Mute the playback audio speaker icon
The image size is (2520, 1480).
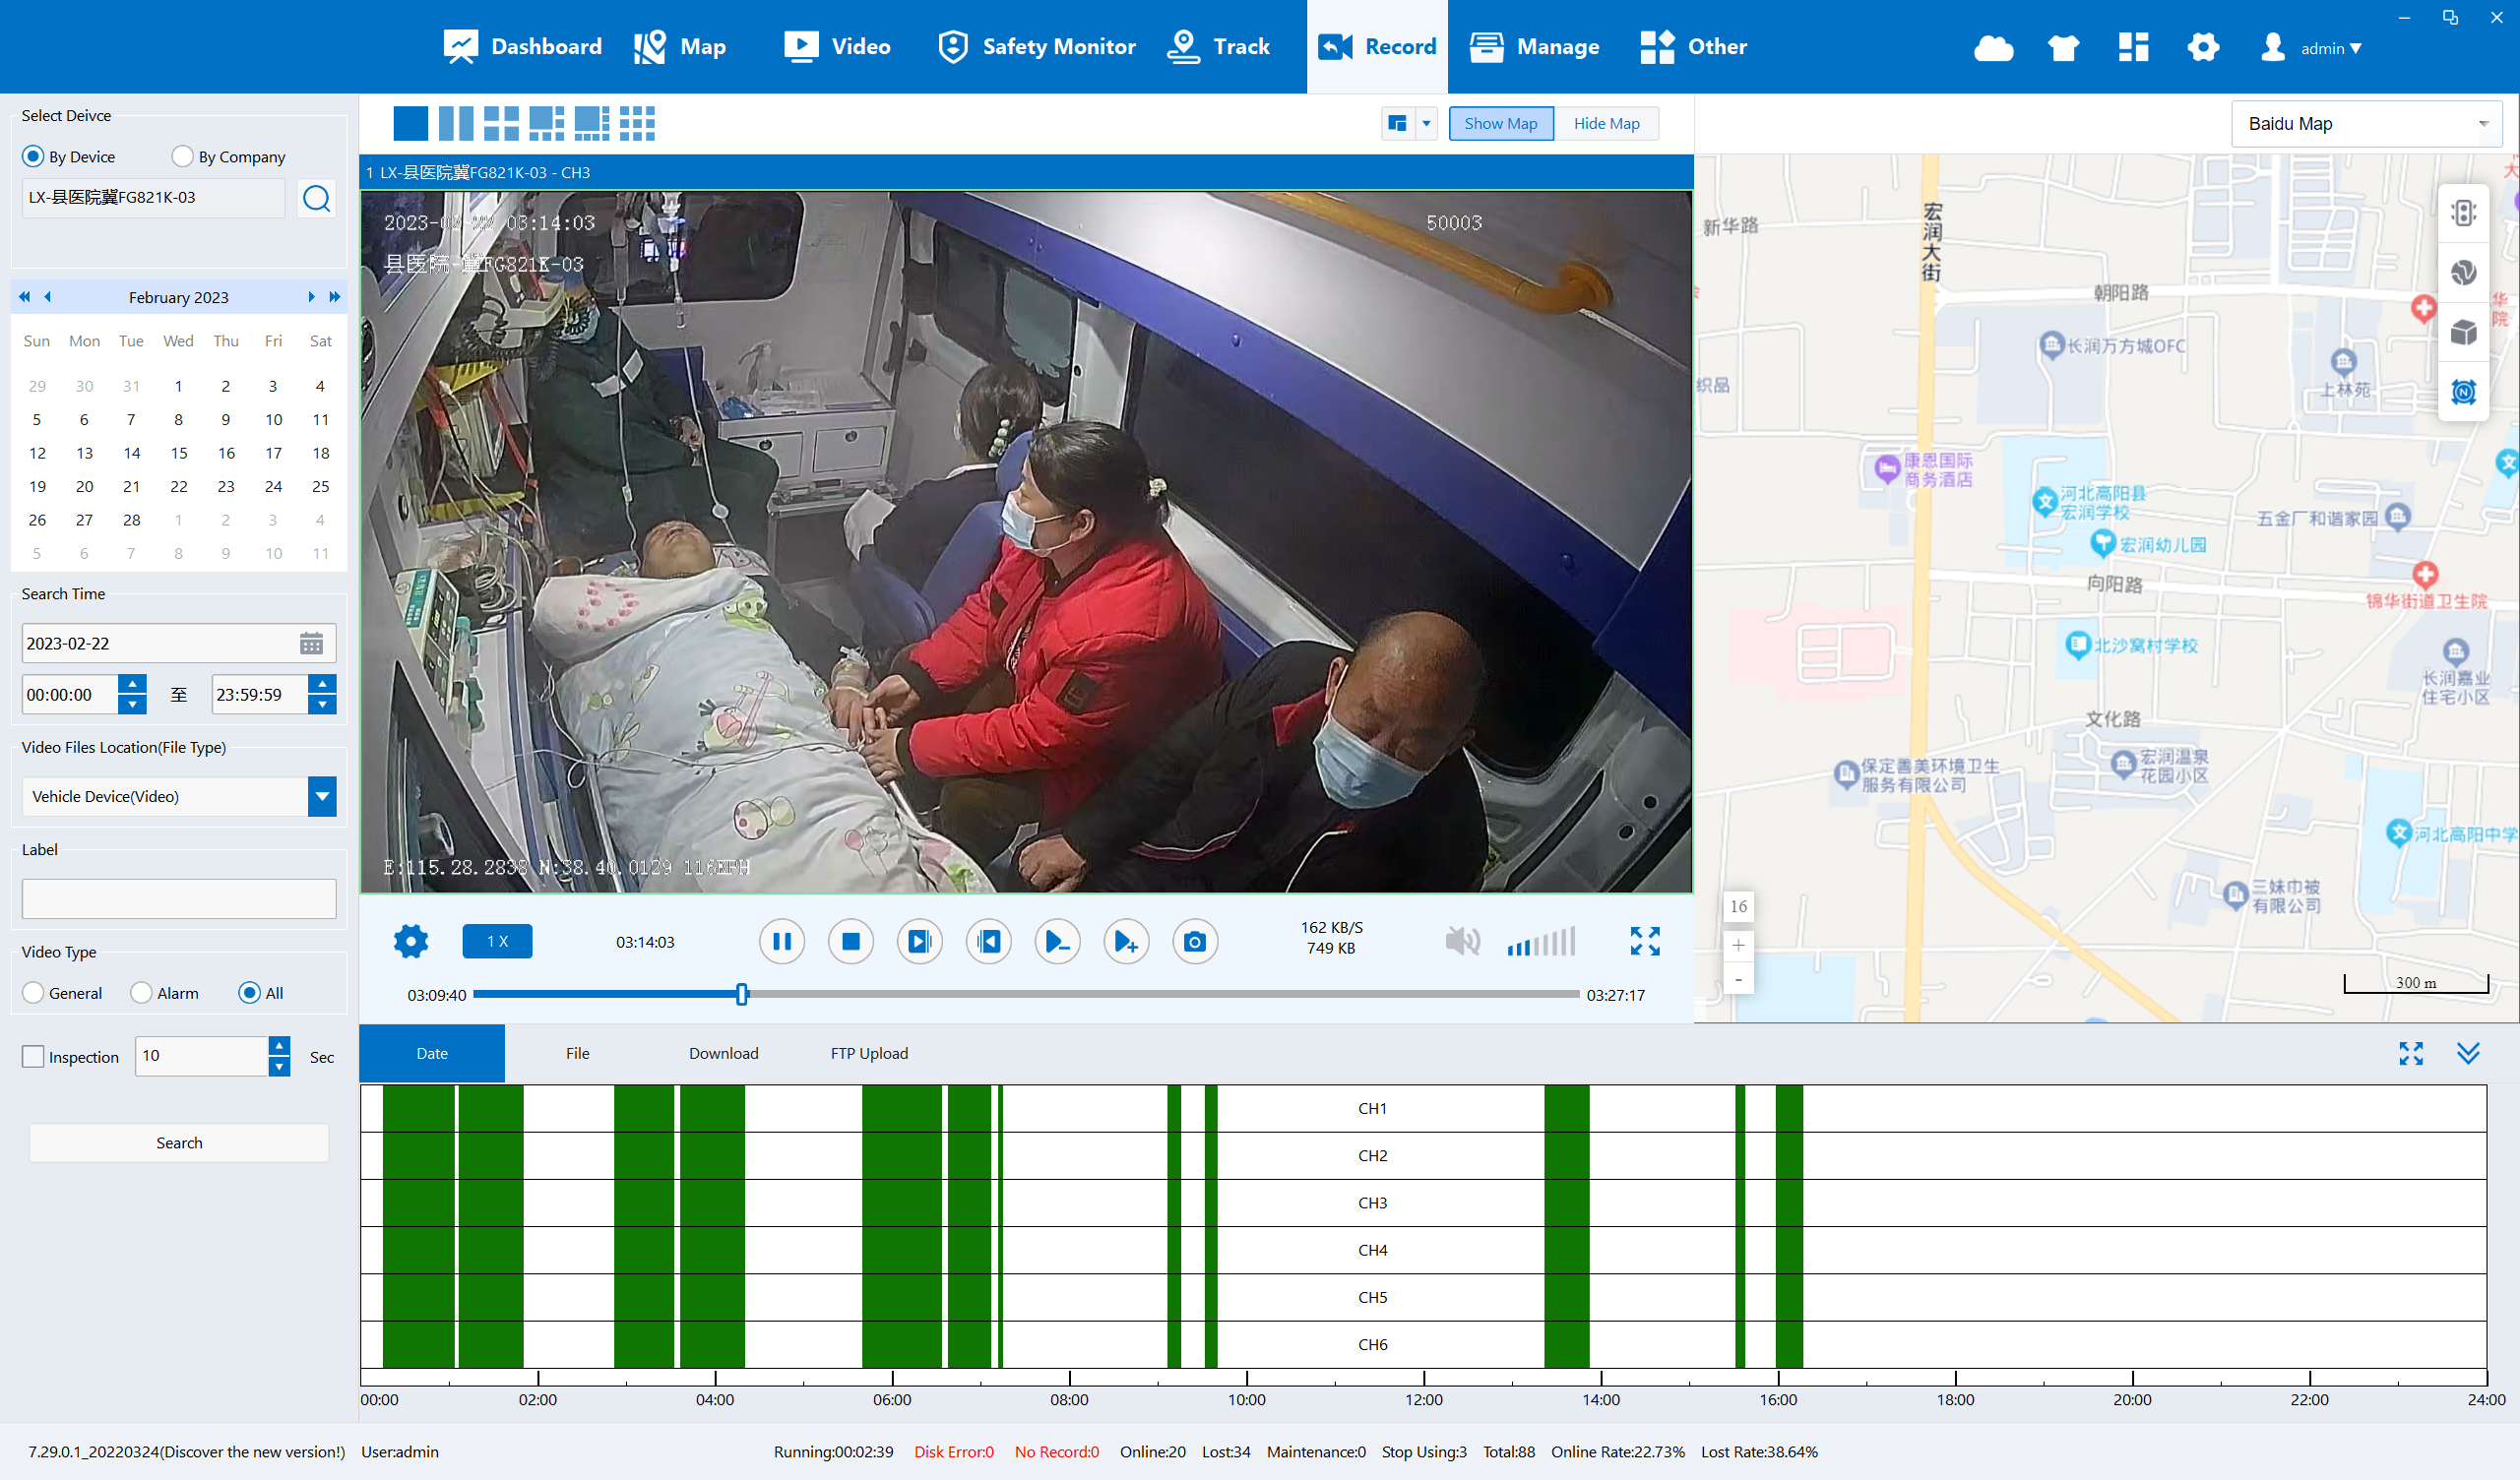(1461, 941)
